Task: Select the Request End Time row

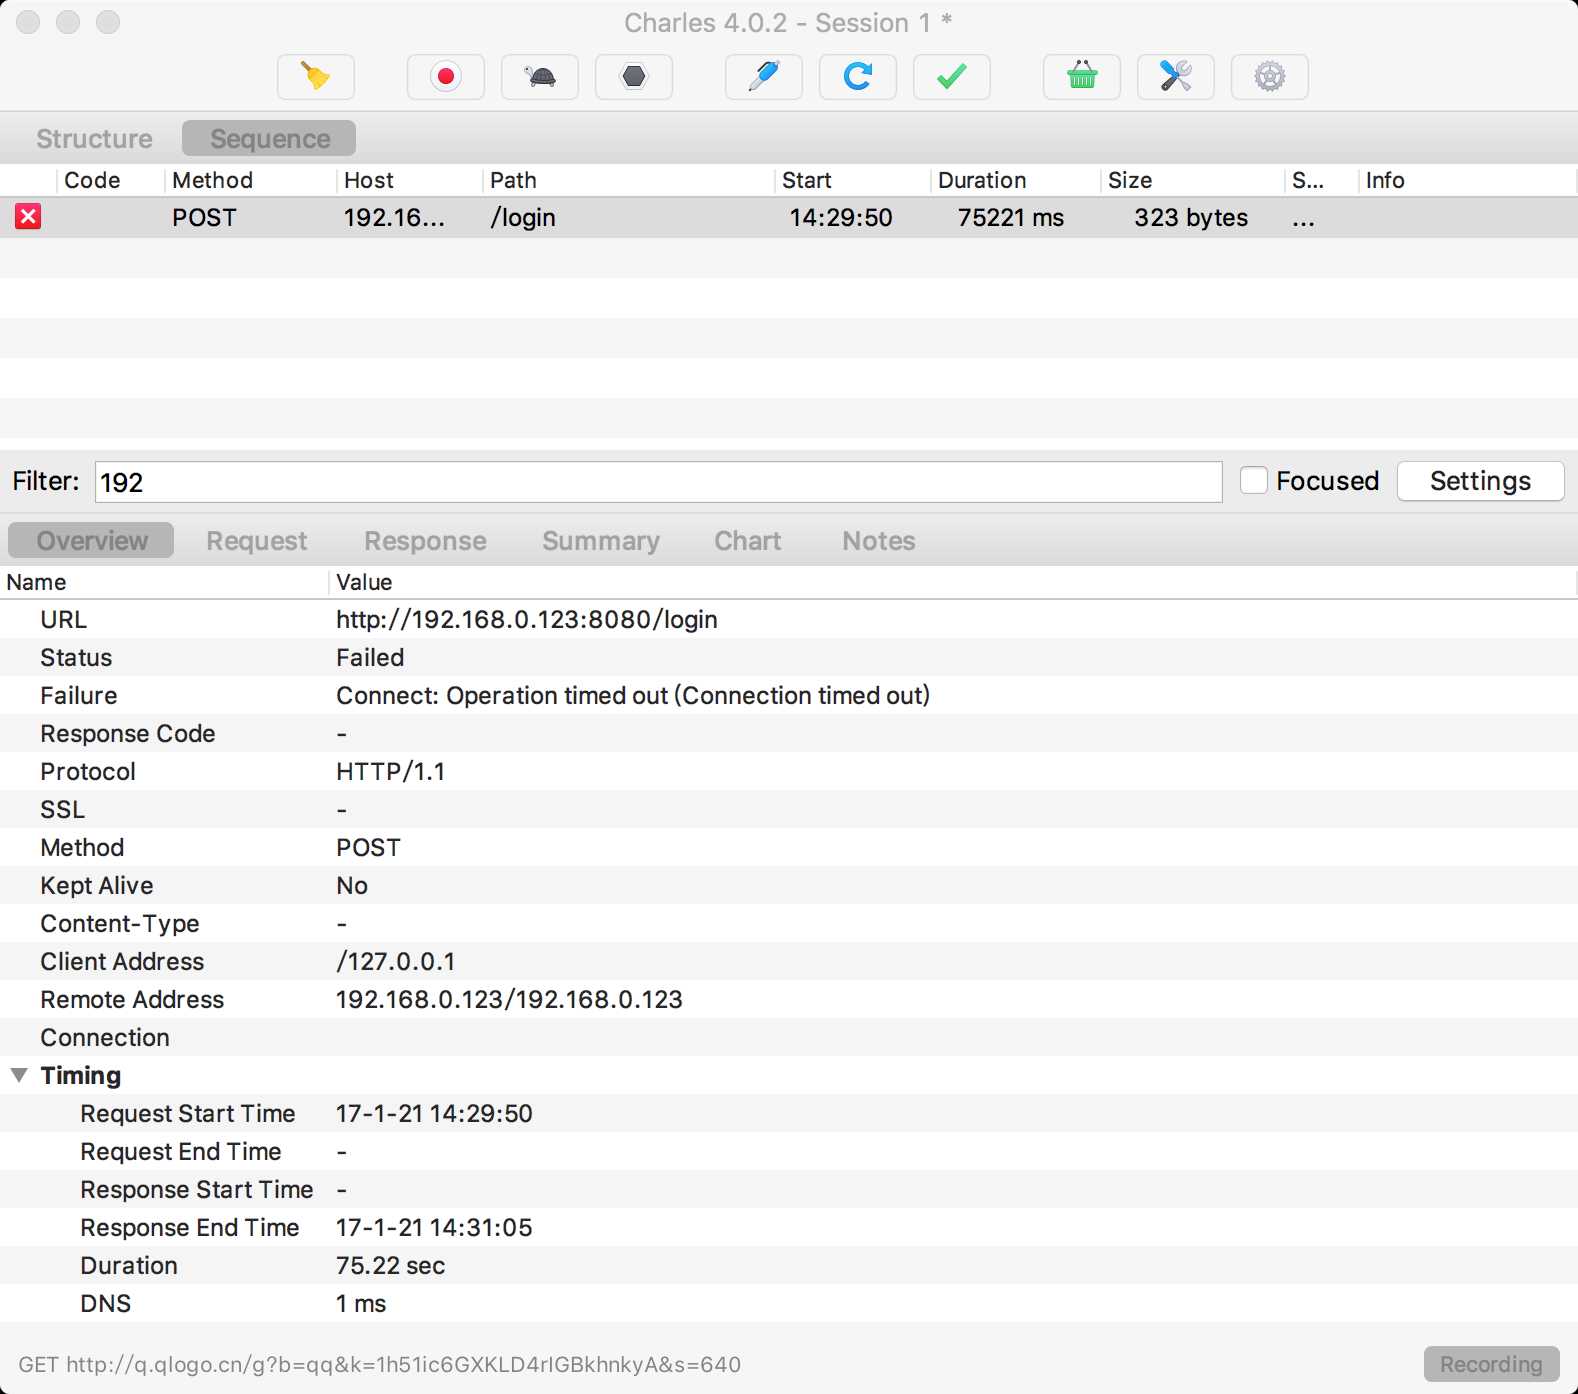Action: tap(789, 1151)
